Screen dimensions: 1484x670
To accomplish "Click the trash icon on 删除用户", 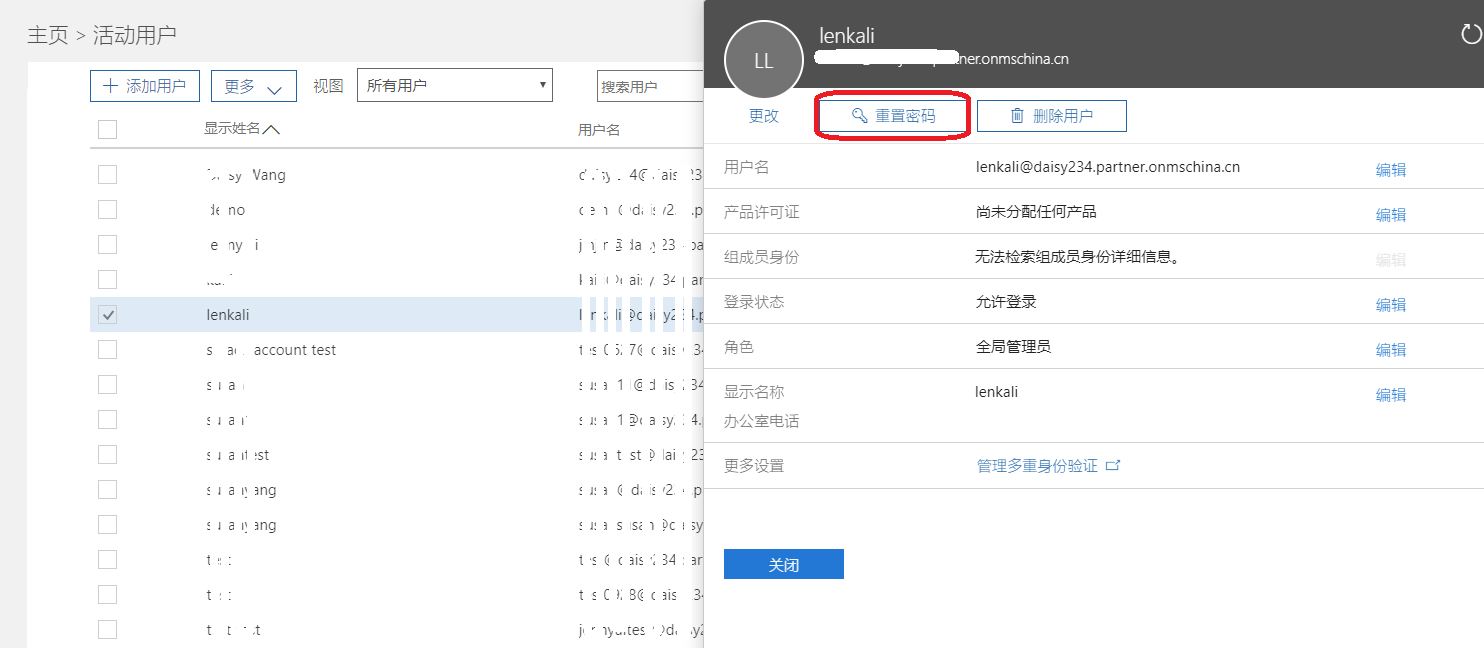I will (x=1017, y=116).
